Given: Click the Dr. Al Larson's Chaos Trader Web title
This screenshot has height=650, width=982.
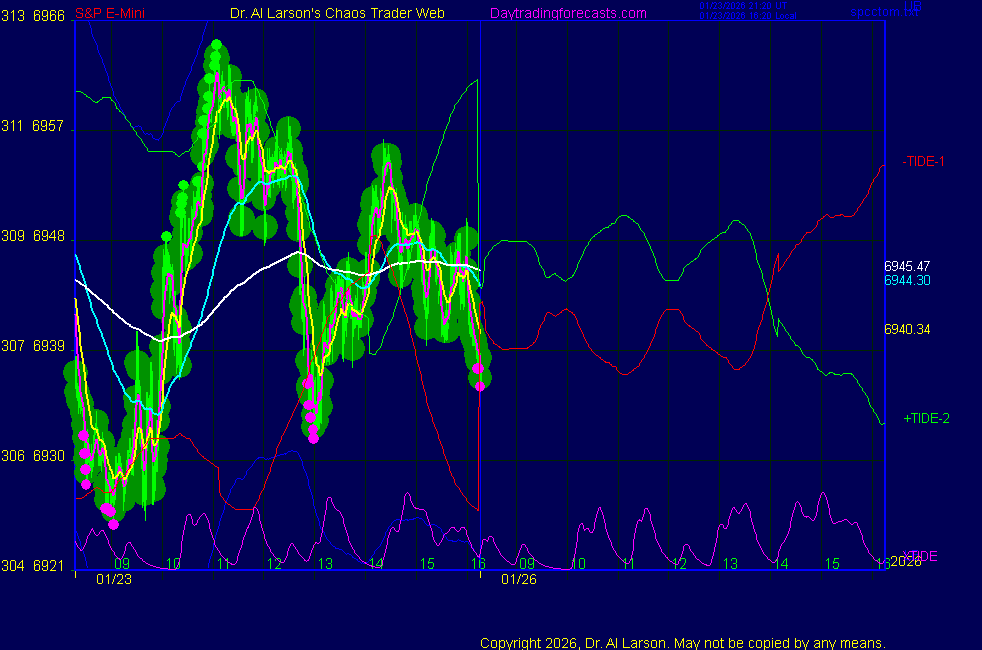Looking at the screenshot, I should tap(330, 13).
